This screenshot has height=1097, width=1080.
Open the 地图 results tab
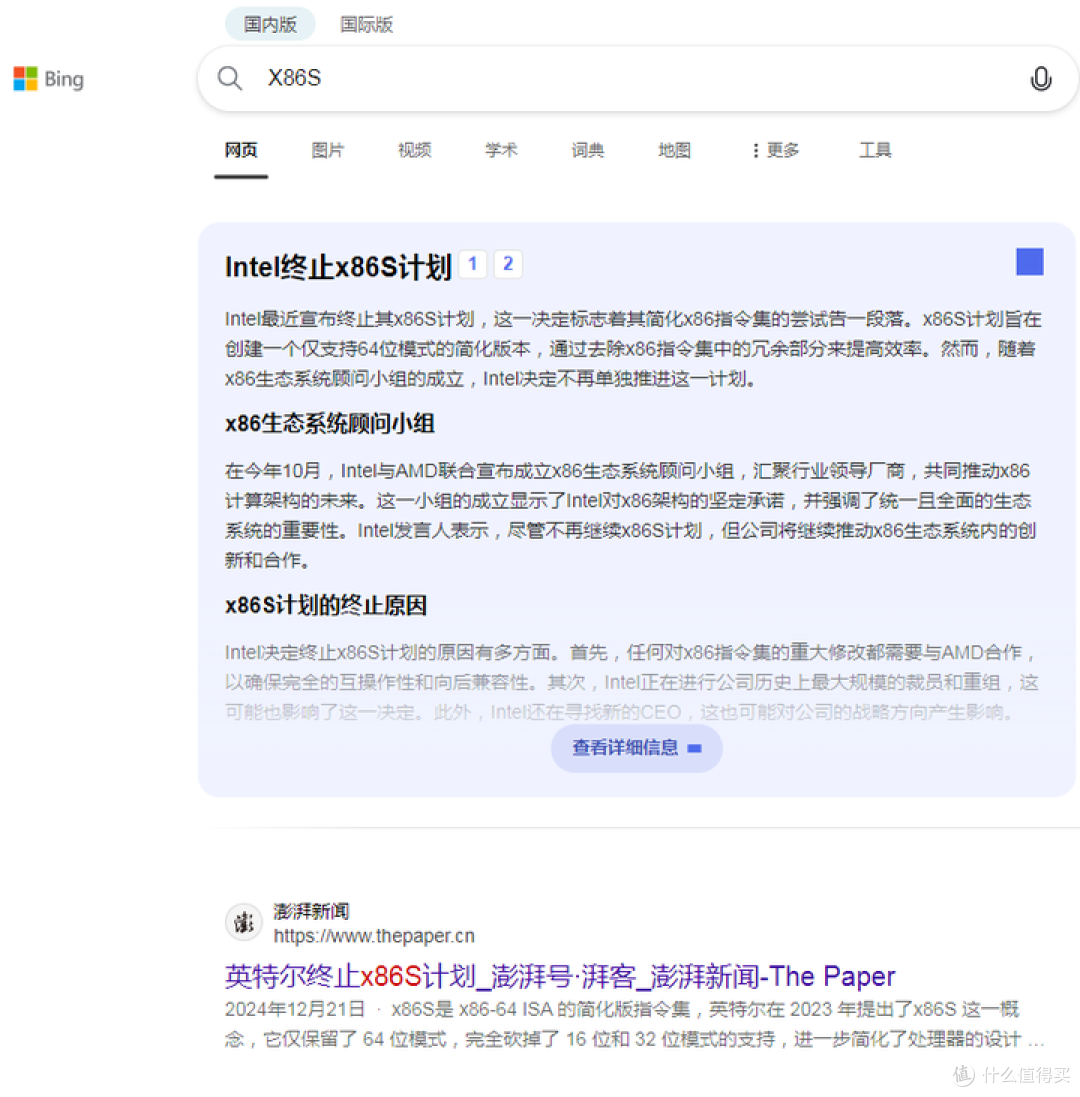click(674, 150)
